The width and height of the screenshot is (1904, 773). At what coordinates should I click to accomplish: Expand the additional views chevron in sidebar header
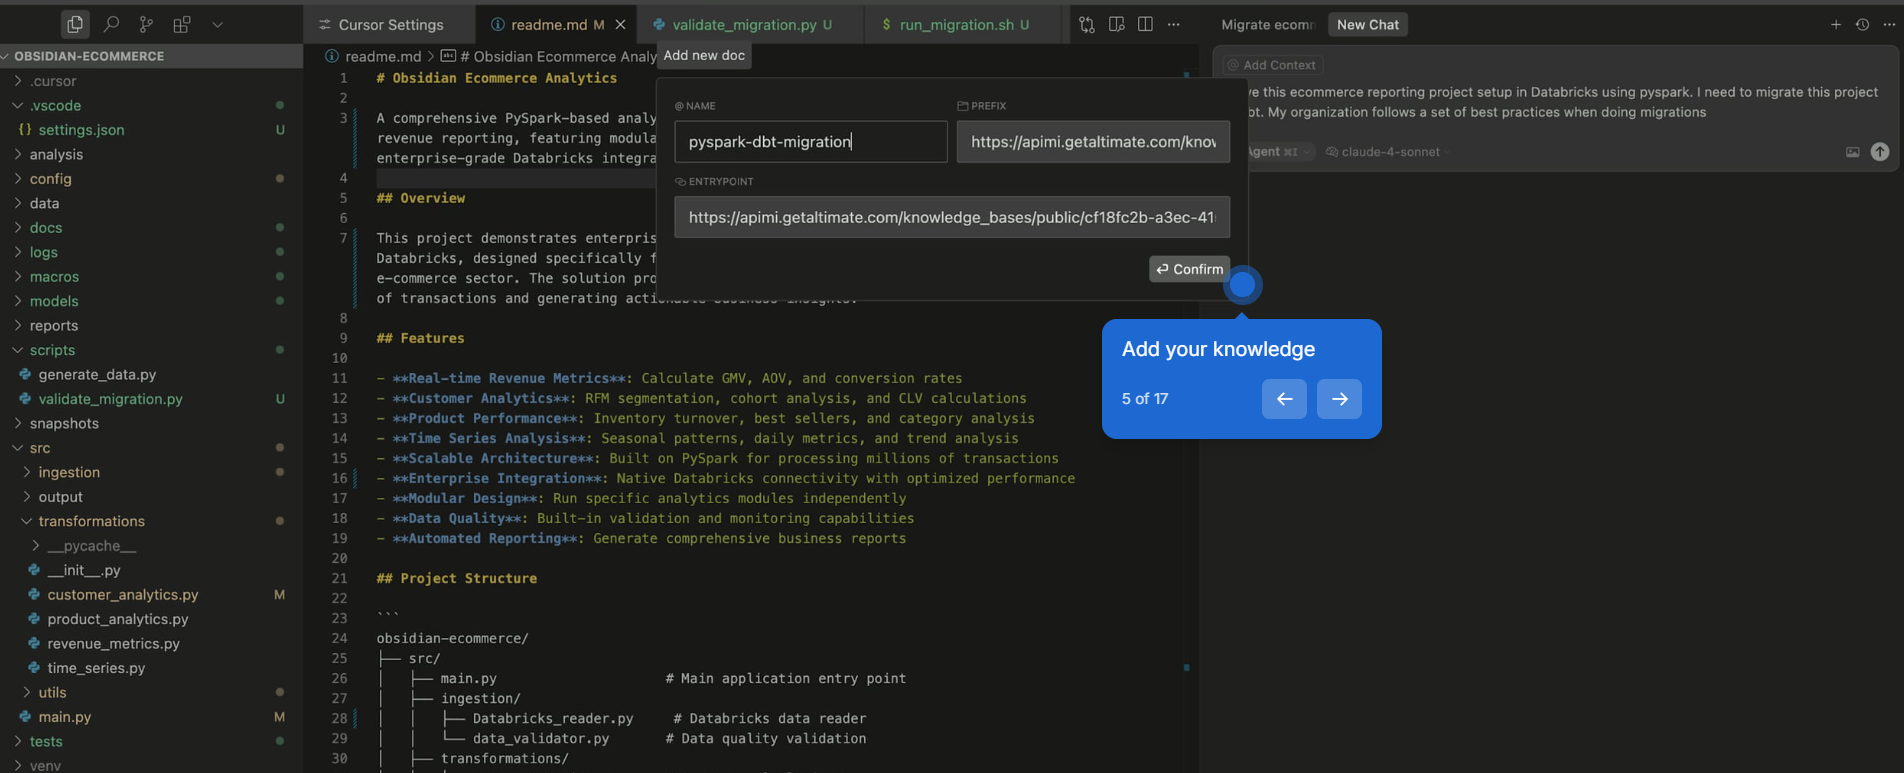point(217,24)
